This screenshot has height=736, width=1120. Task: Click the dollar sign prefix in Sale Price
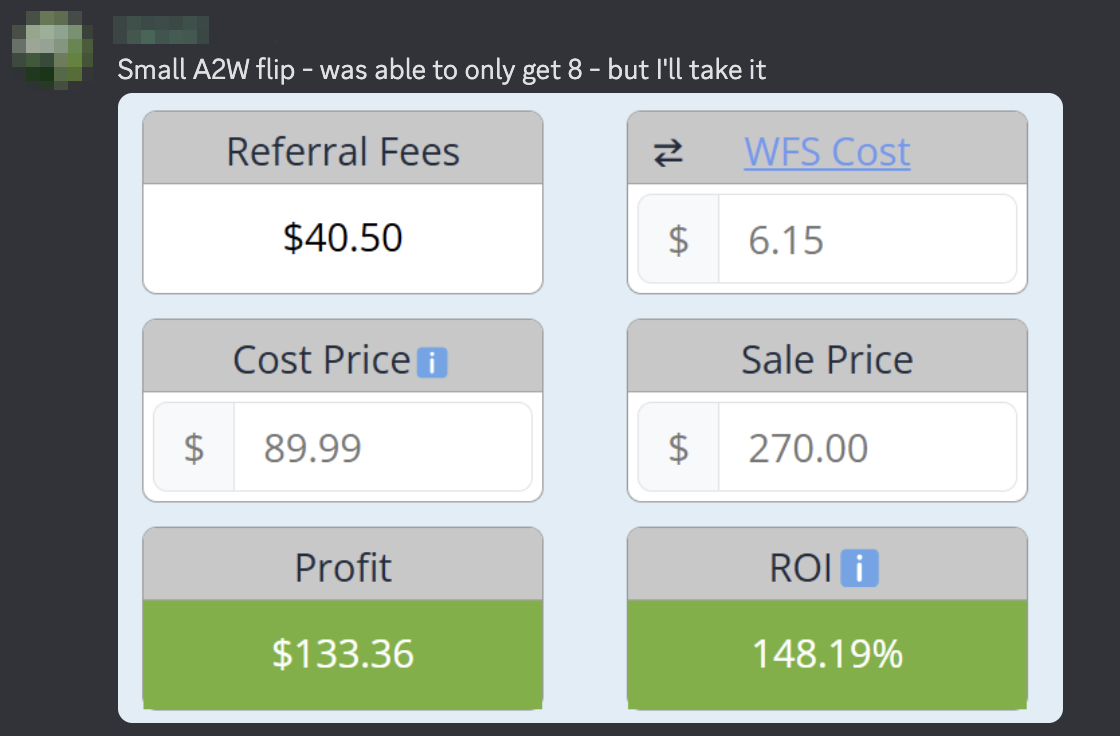click(678, 448)
